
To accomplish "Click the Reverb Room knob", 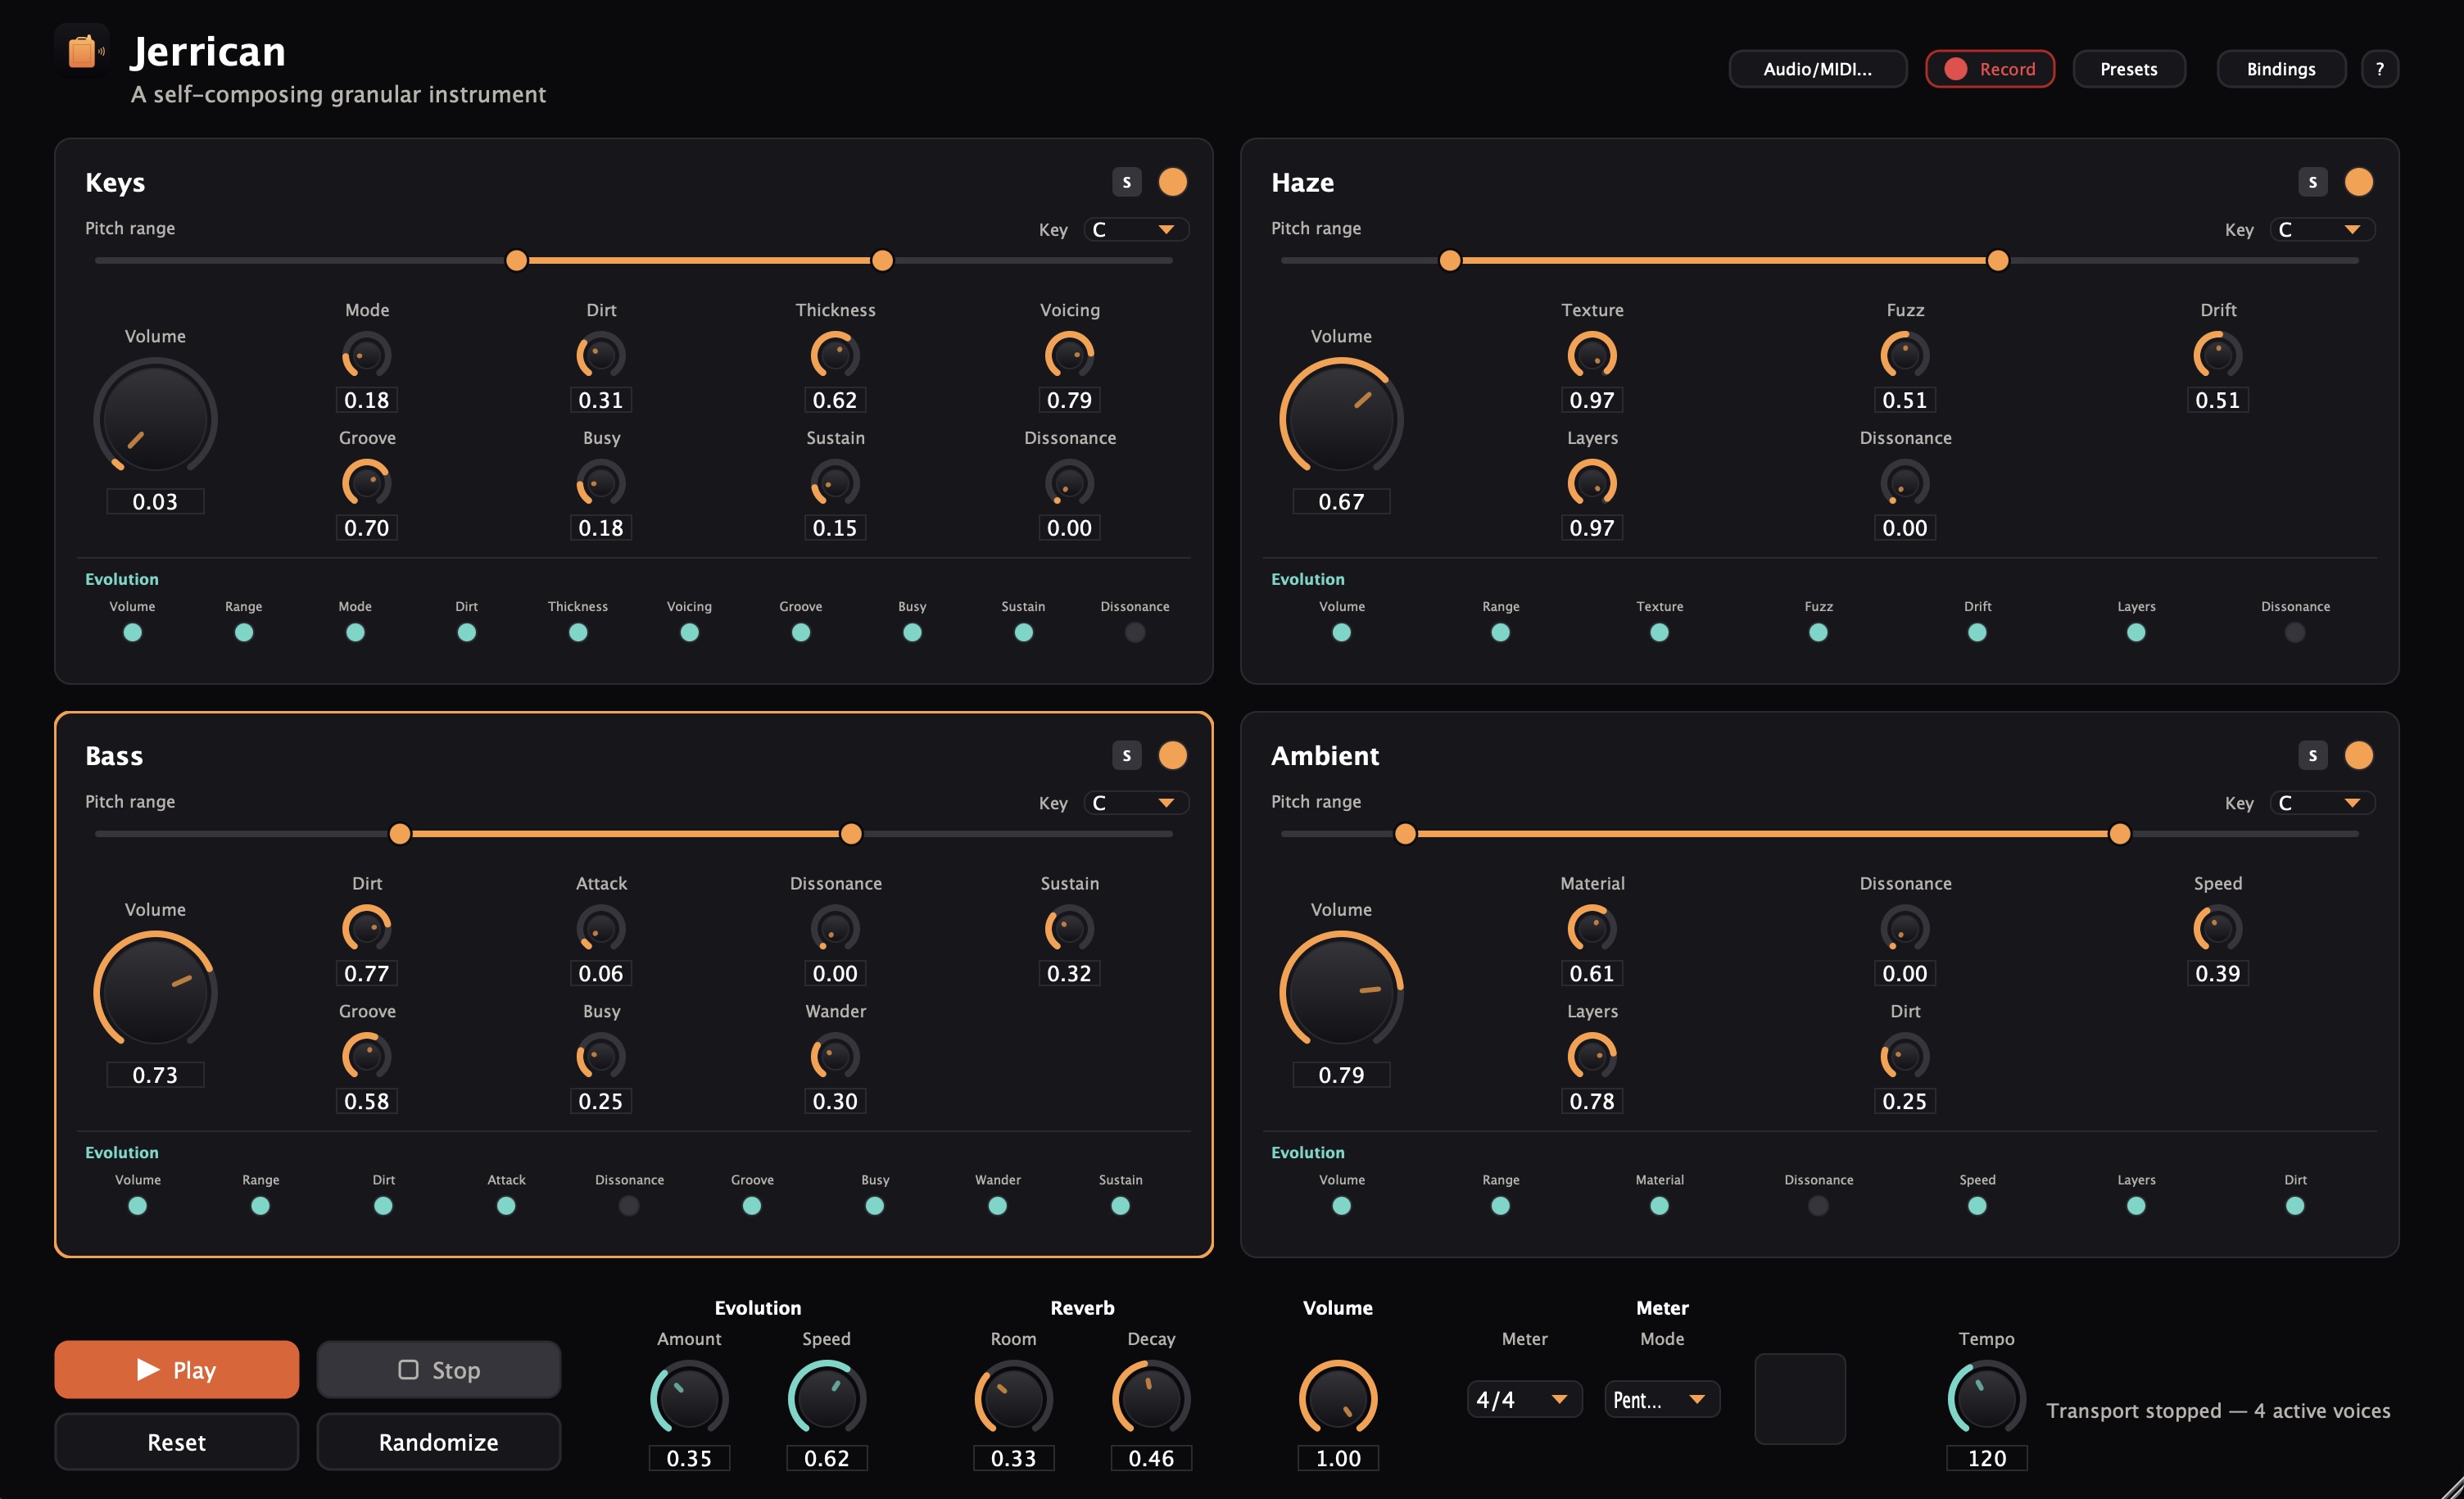I will (x=1013, y=1398).
